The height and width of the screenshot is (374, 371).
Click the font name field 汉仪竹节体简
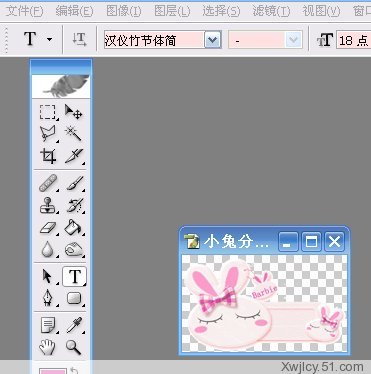tap(155, 40)
